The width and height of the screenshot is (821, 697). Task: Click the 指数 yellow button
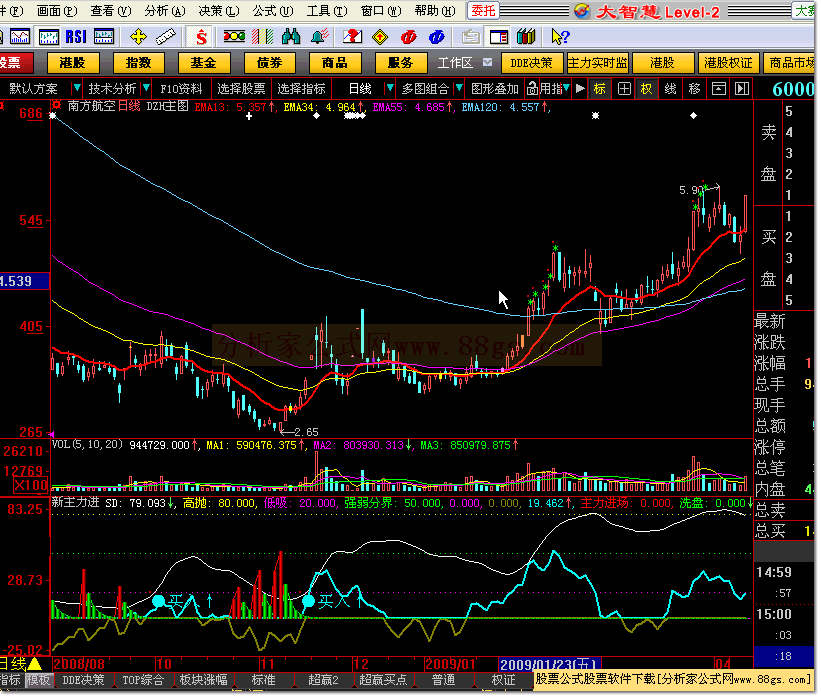[138, 63]
